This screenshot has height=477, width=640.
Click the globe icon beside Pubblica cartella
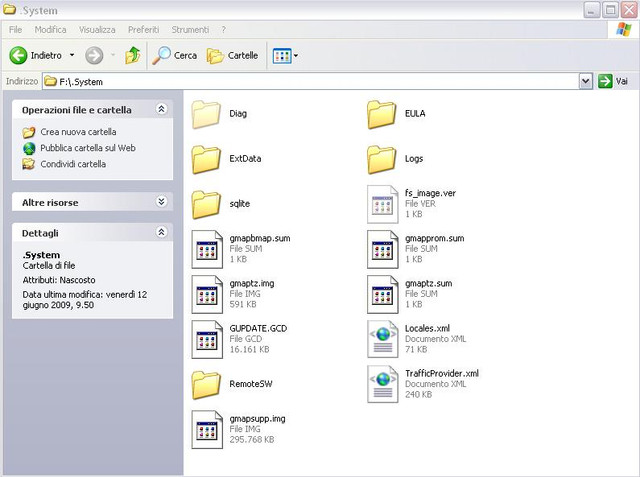(x=29, y=148)
